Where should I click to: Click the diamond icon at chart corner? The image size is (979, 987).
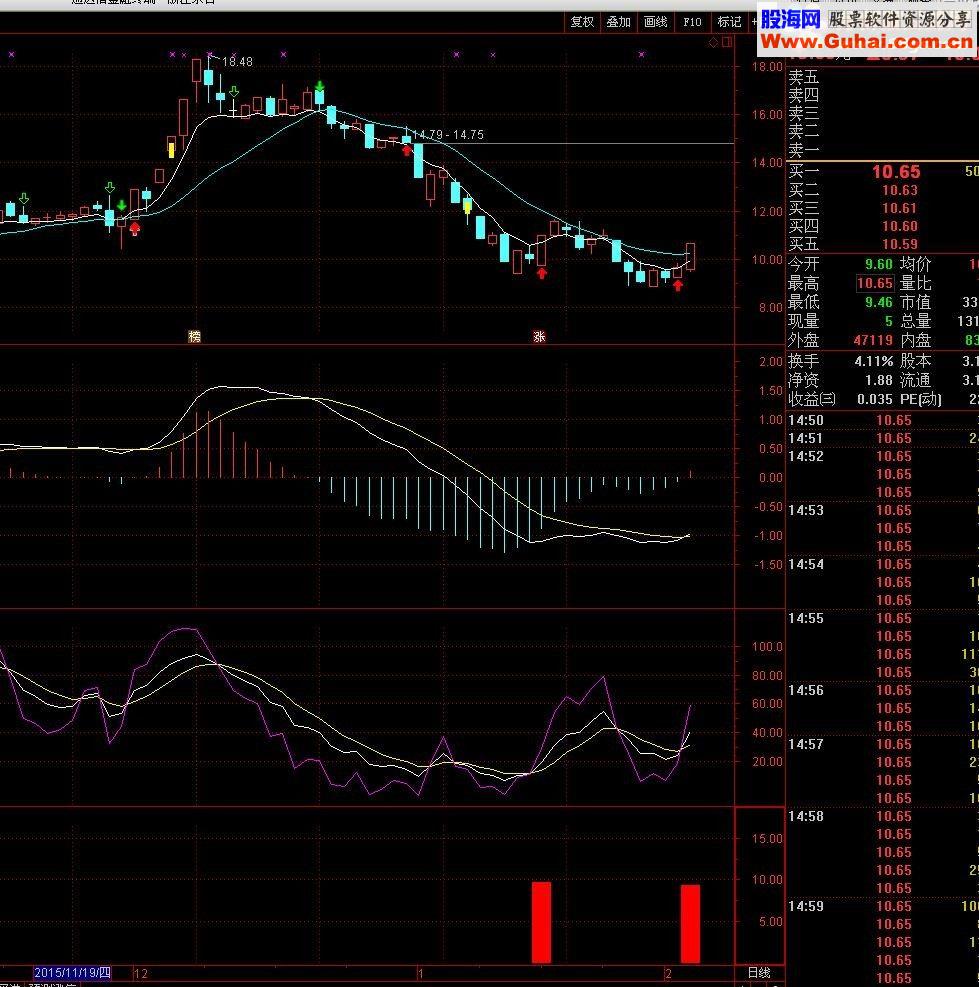pyautogui.click(x=713, y=43)
